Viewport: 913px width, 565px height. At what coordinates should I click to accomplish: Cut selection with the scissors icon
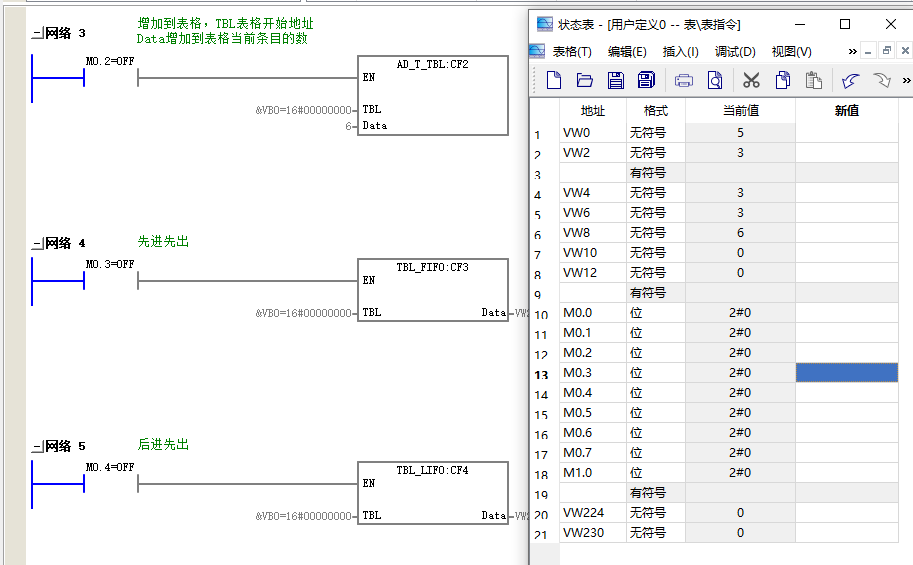coord(751,80)
